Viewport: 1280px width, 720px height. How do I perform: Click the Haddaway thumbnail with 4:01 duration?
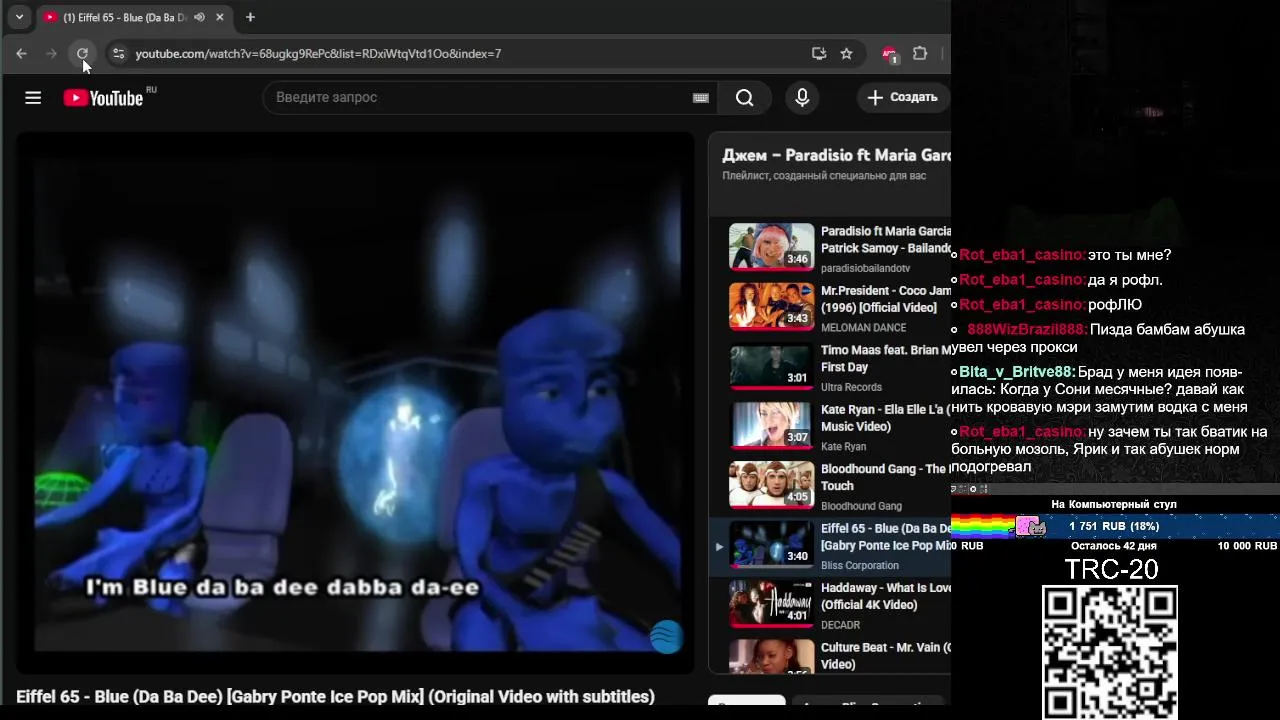click(x=771, y=604)
